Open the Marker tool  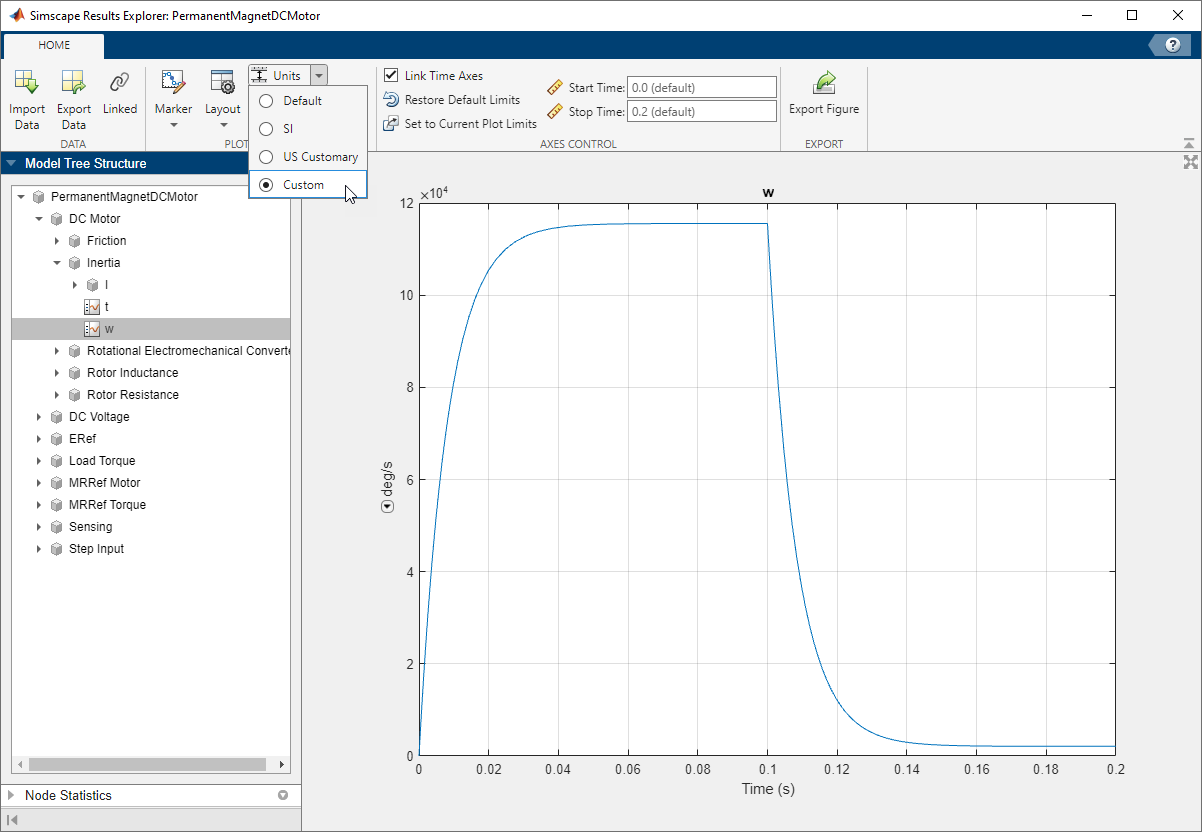173,84
